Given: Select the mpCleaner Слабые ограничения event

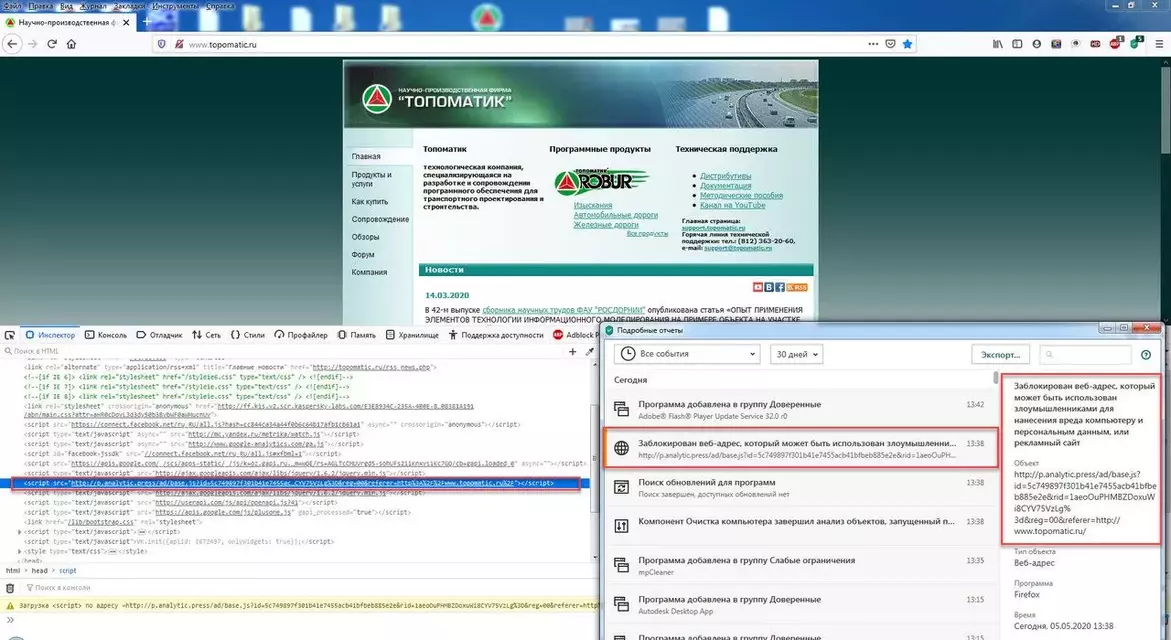Looking at the screenshot, I should click(x=801, y=565).
